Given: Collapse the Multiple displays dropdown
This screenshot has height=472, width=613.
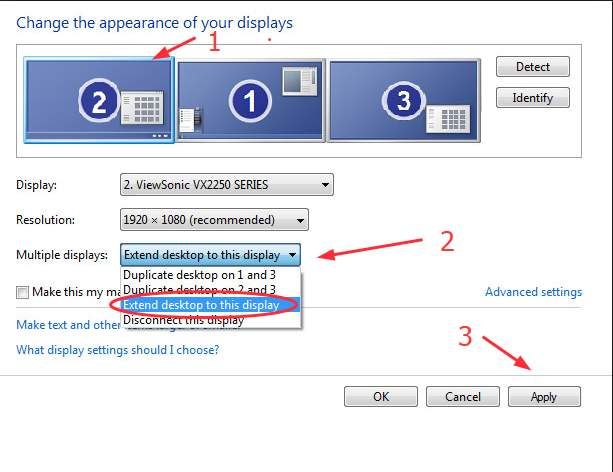Looking at the screenshot, I should click(x=210, y=255).
